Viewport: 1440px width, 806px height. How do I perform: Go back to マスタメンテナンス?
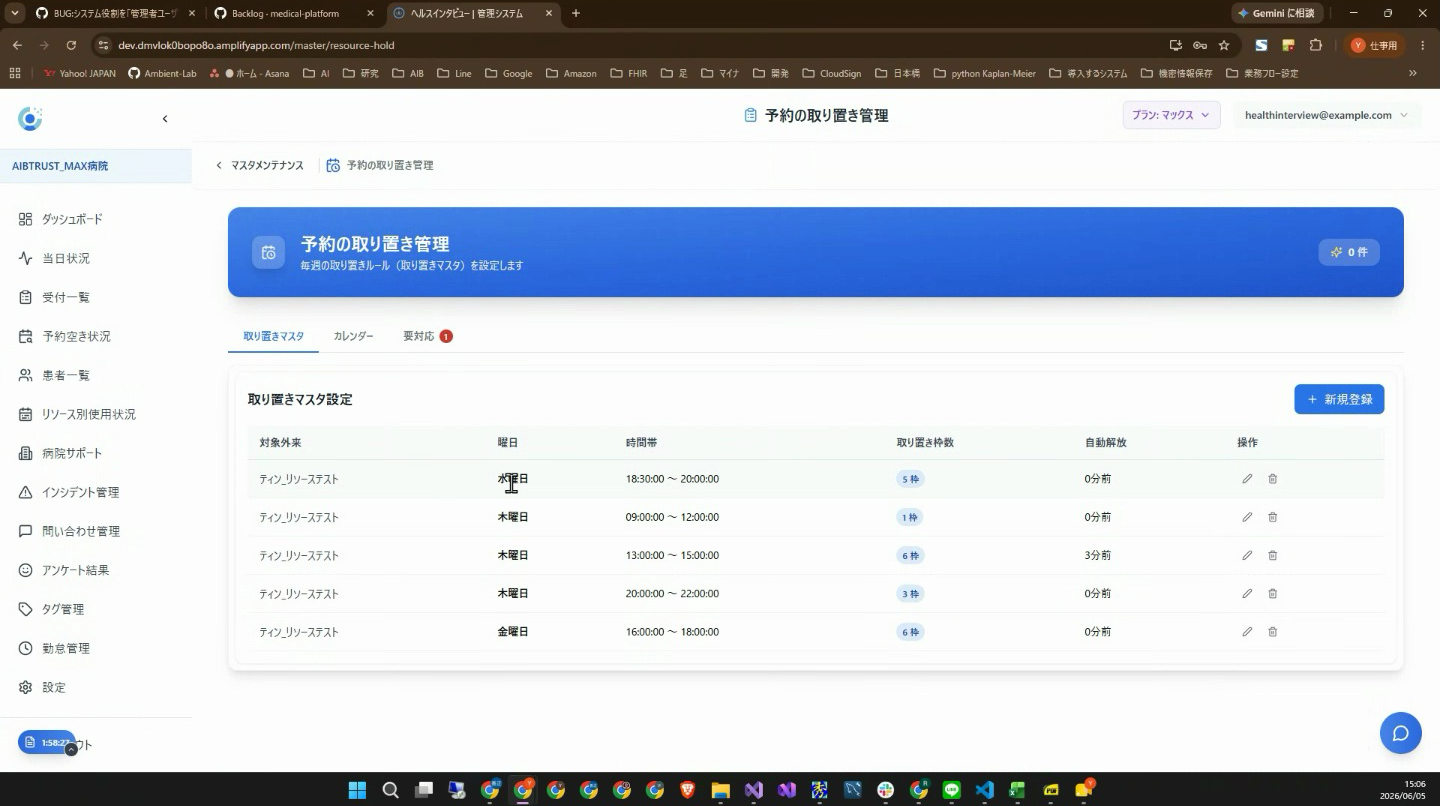click(x=260, y=165)
